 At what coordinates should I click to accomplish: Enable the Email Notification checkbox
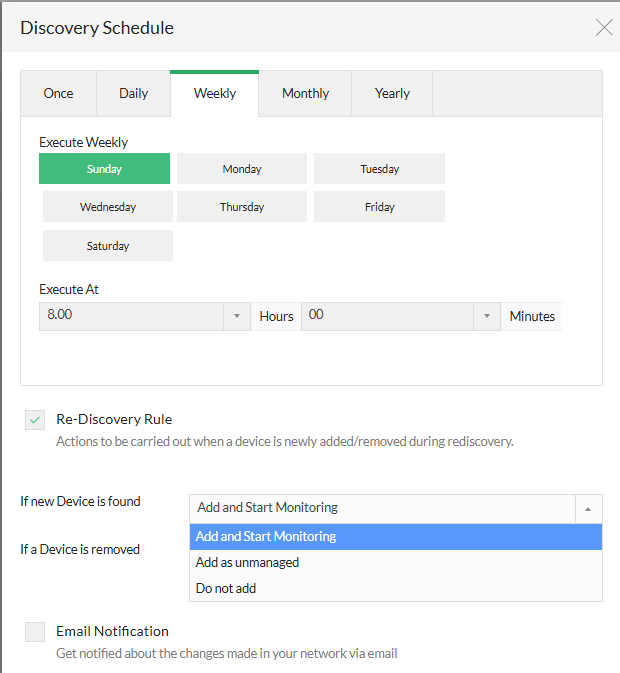tap(35, 632)
